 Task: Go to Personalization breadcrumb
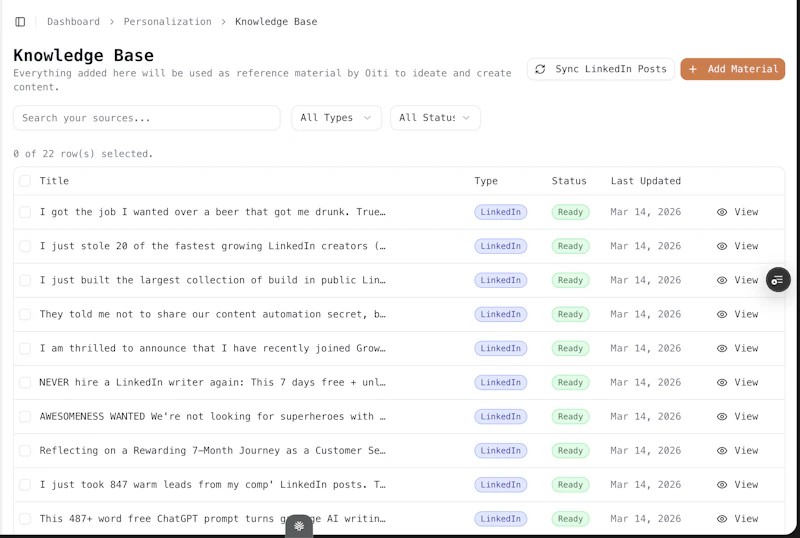point(167,21)
